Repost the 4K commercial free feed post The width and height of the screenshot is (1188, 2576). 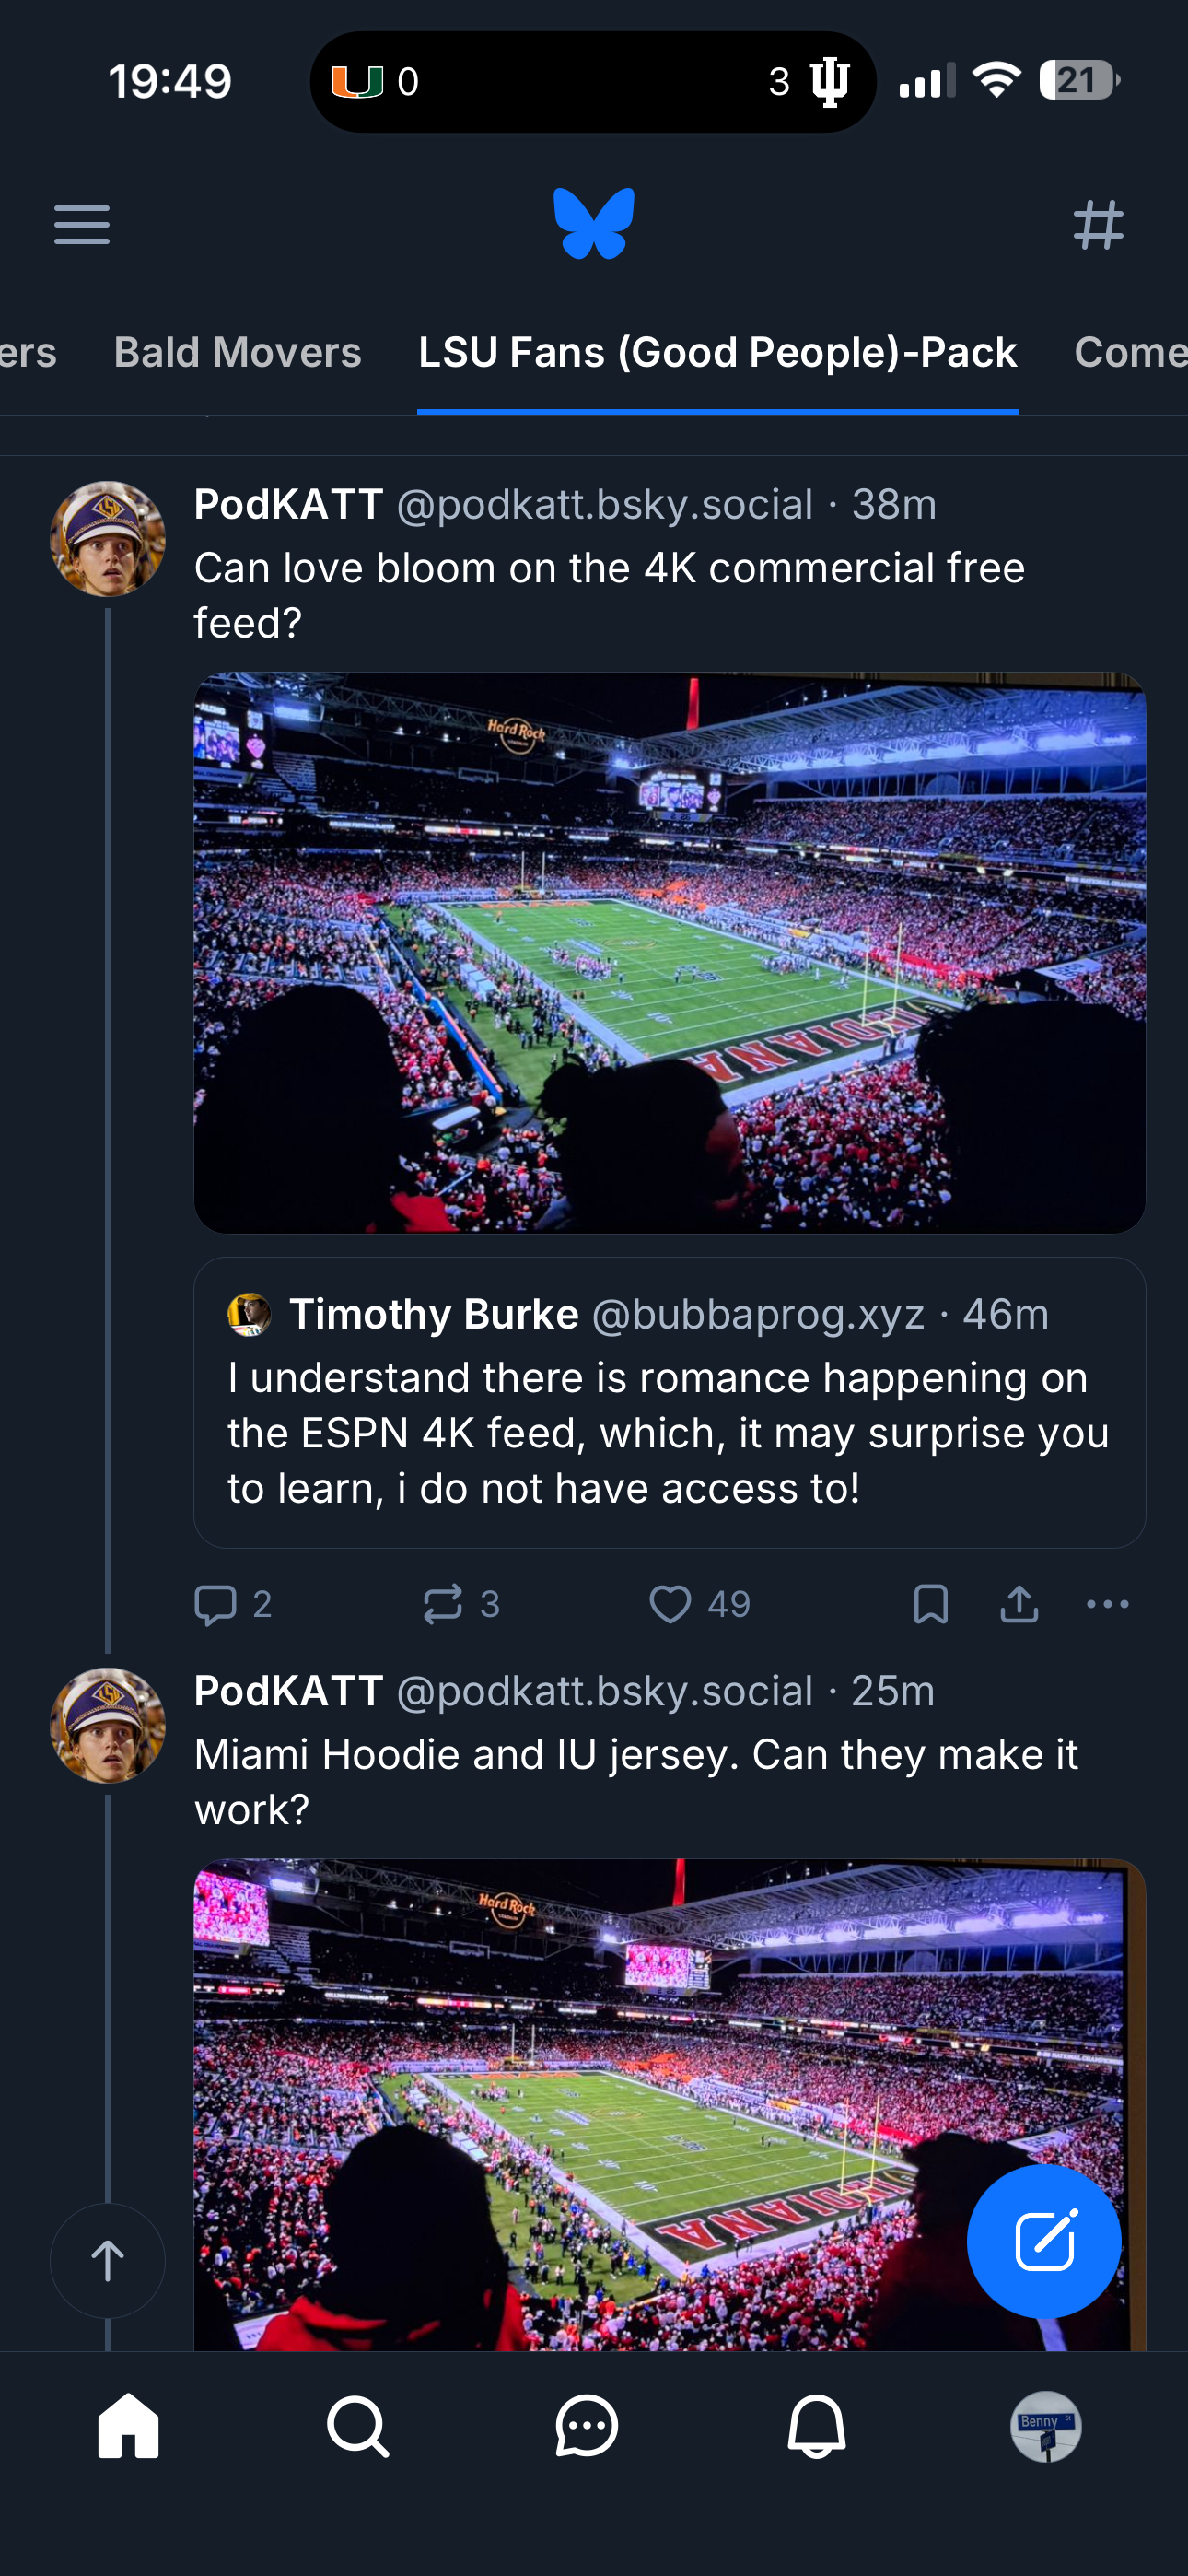point(443,1604)
